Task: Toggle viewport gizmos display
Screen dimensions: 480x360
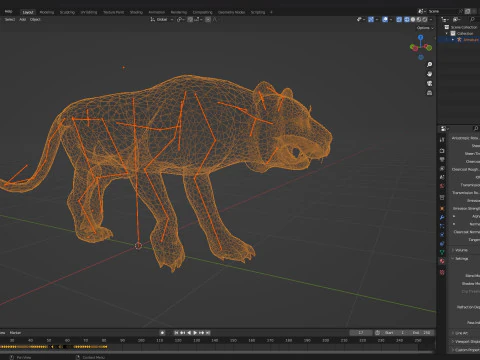Action: click(371, 20)
